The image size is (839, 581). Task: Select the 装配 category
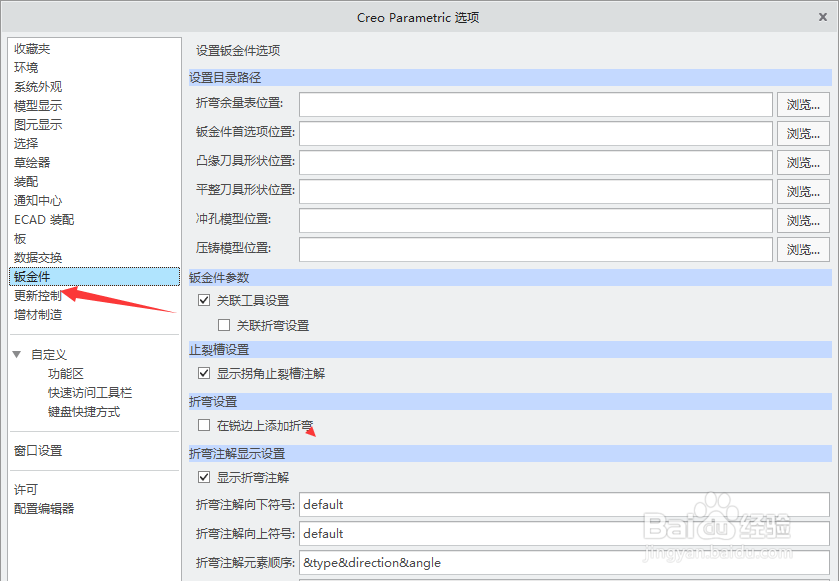26,181
